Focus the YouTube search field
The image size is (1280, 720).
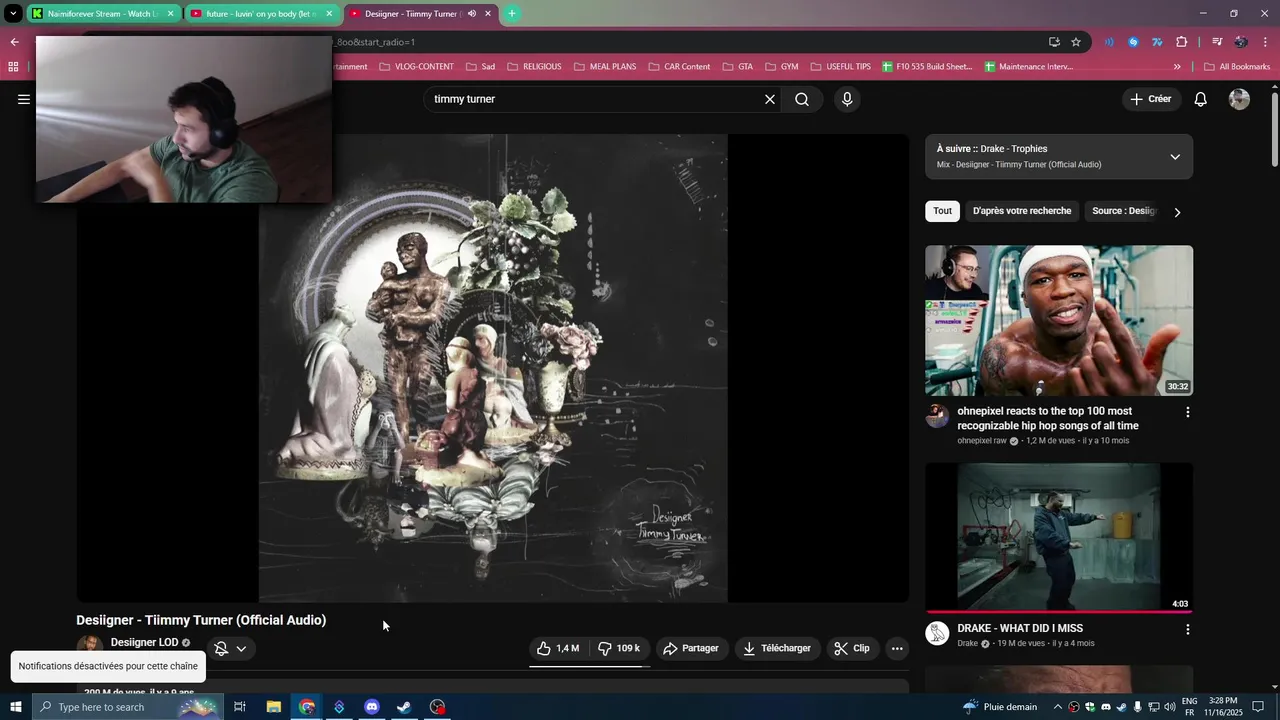(595, 99)
